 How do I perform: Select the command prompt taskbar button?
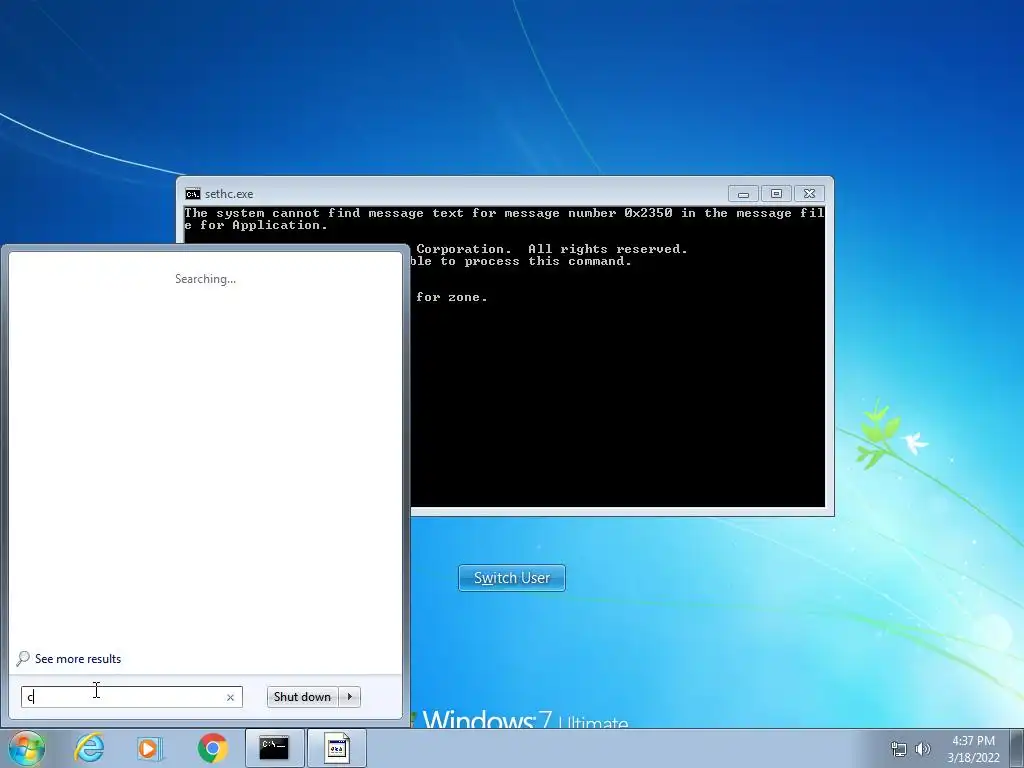pos(274,748)
